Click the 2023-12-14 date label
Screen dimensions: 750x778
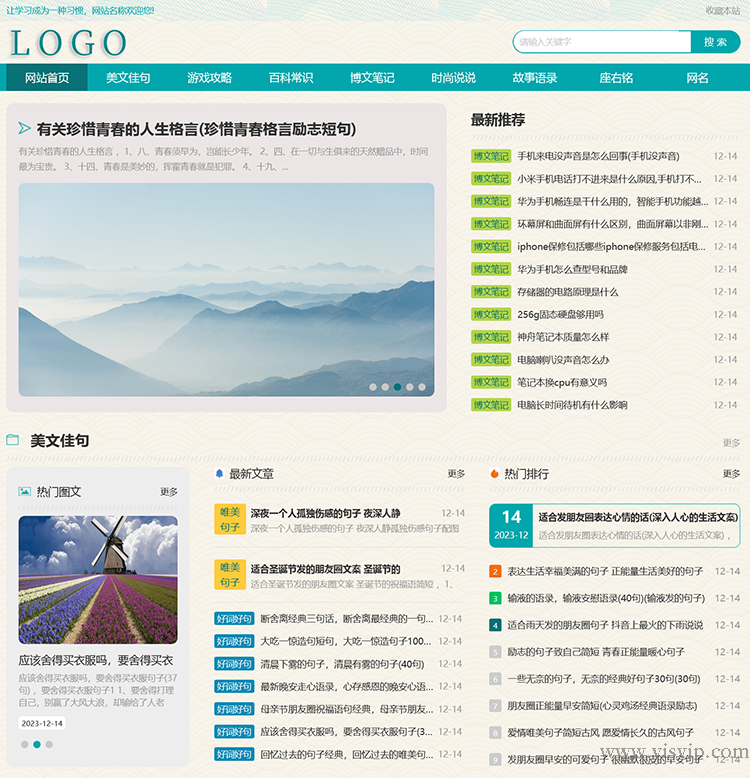[x=42, y=723]
